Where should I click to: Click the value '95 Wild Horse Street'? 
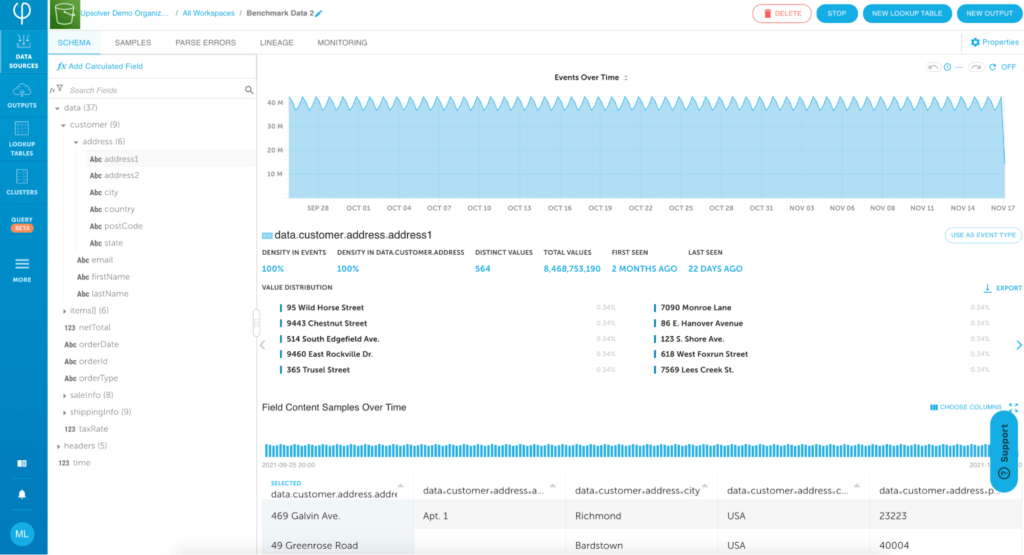(x=325, y=308)
